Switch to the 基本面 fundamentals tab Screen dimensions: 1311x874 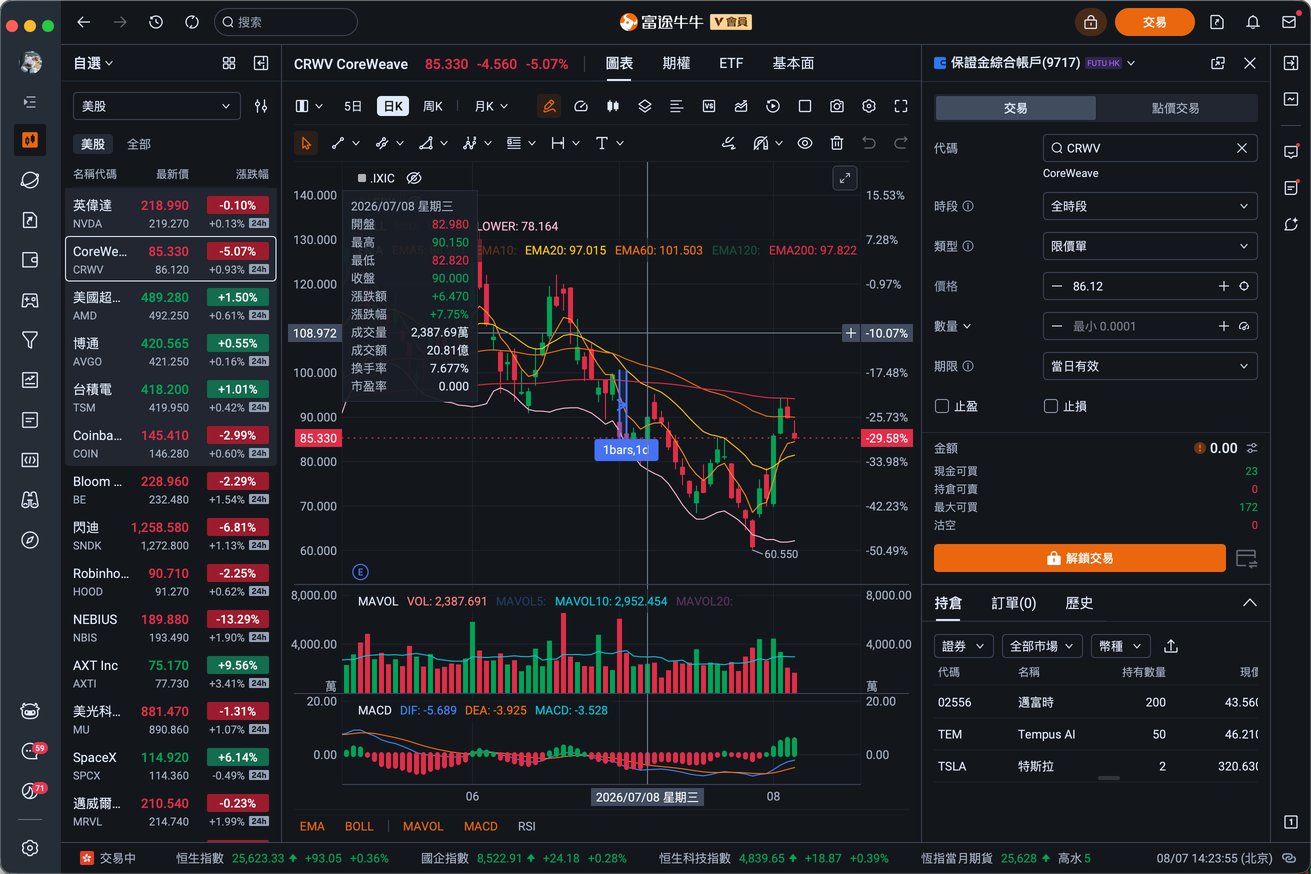(793, 63)
